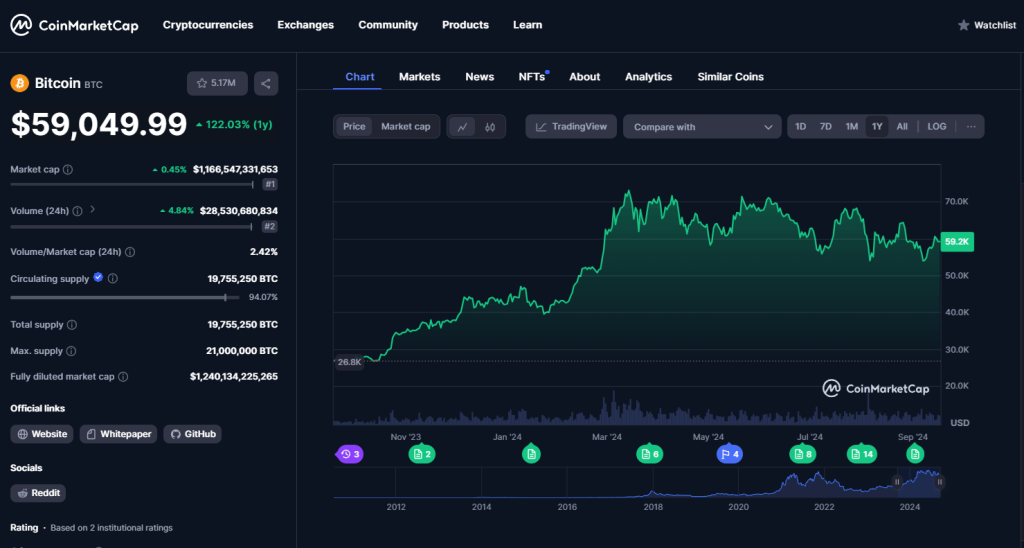The image size is (1024, 548).
Task: Select candlestick chart type icon
Action: click(x=490, y=127)
